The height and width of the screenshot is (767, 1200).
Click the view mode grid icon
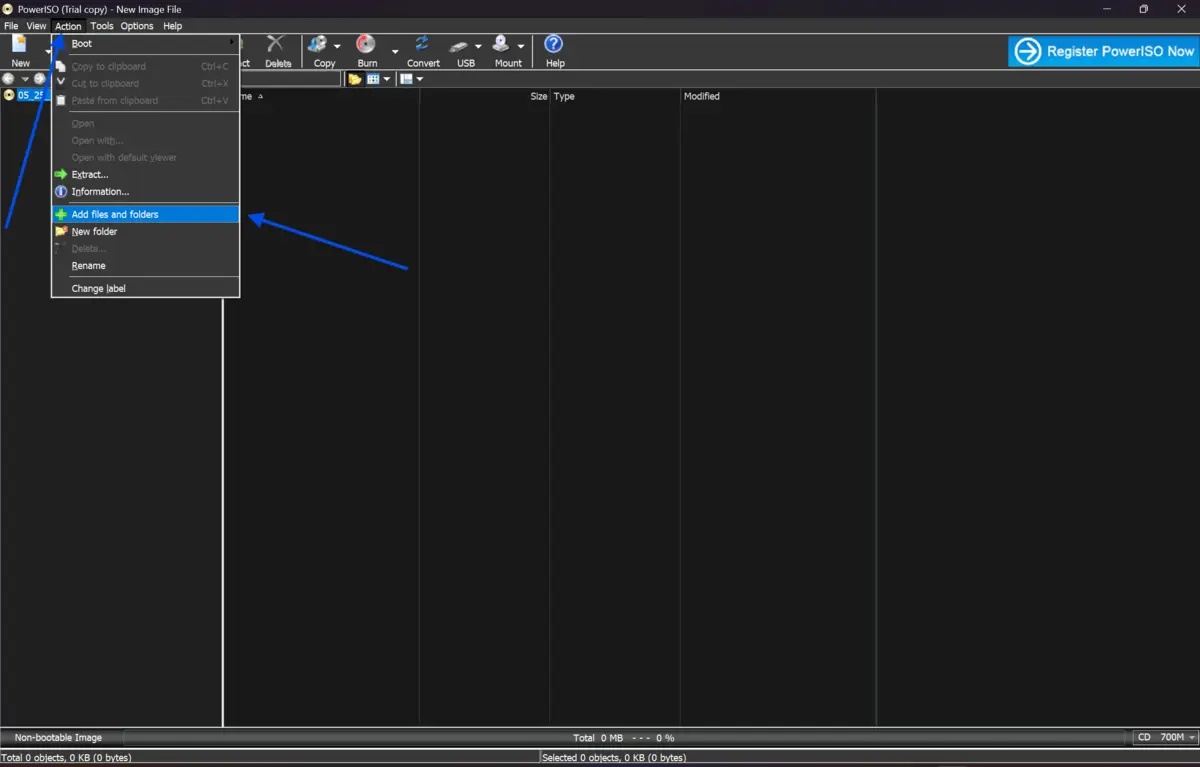373,79
